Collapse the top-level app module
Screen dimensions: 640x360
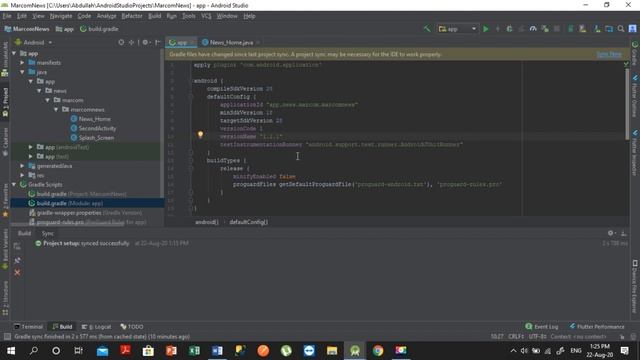click(x=14, y=53)
